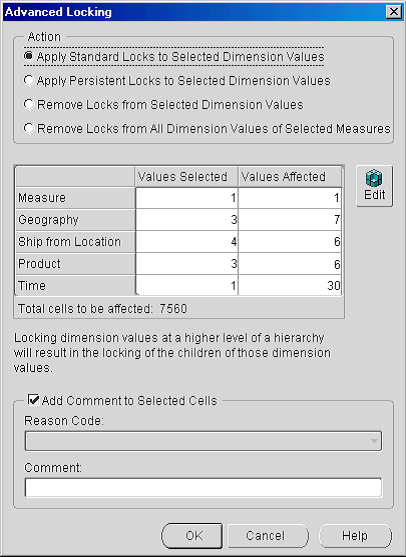Click the Values Affected column header
The width and height of the screenshot is (406, 557).
click(x=290, y=177)
